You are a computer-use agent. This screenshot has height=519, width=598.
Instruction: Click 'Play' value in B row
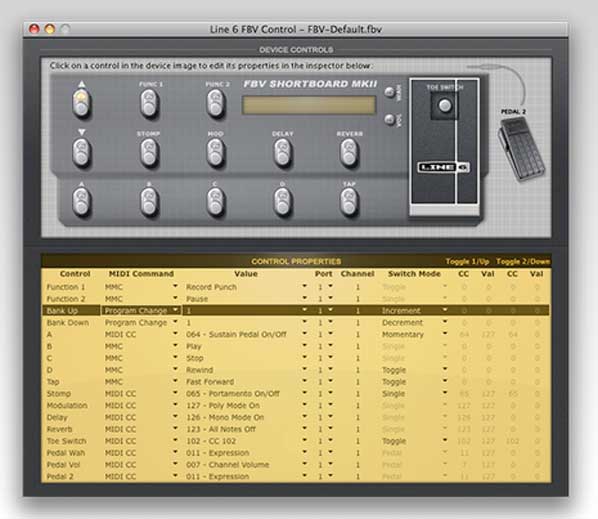point(194,346)
